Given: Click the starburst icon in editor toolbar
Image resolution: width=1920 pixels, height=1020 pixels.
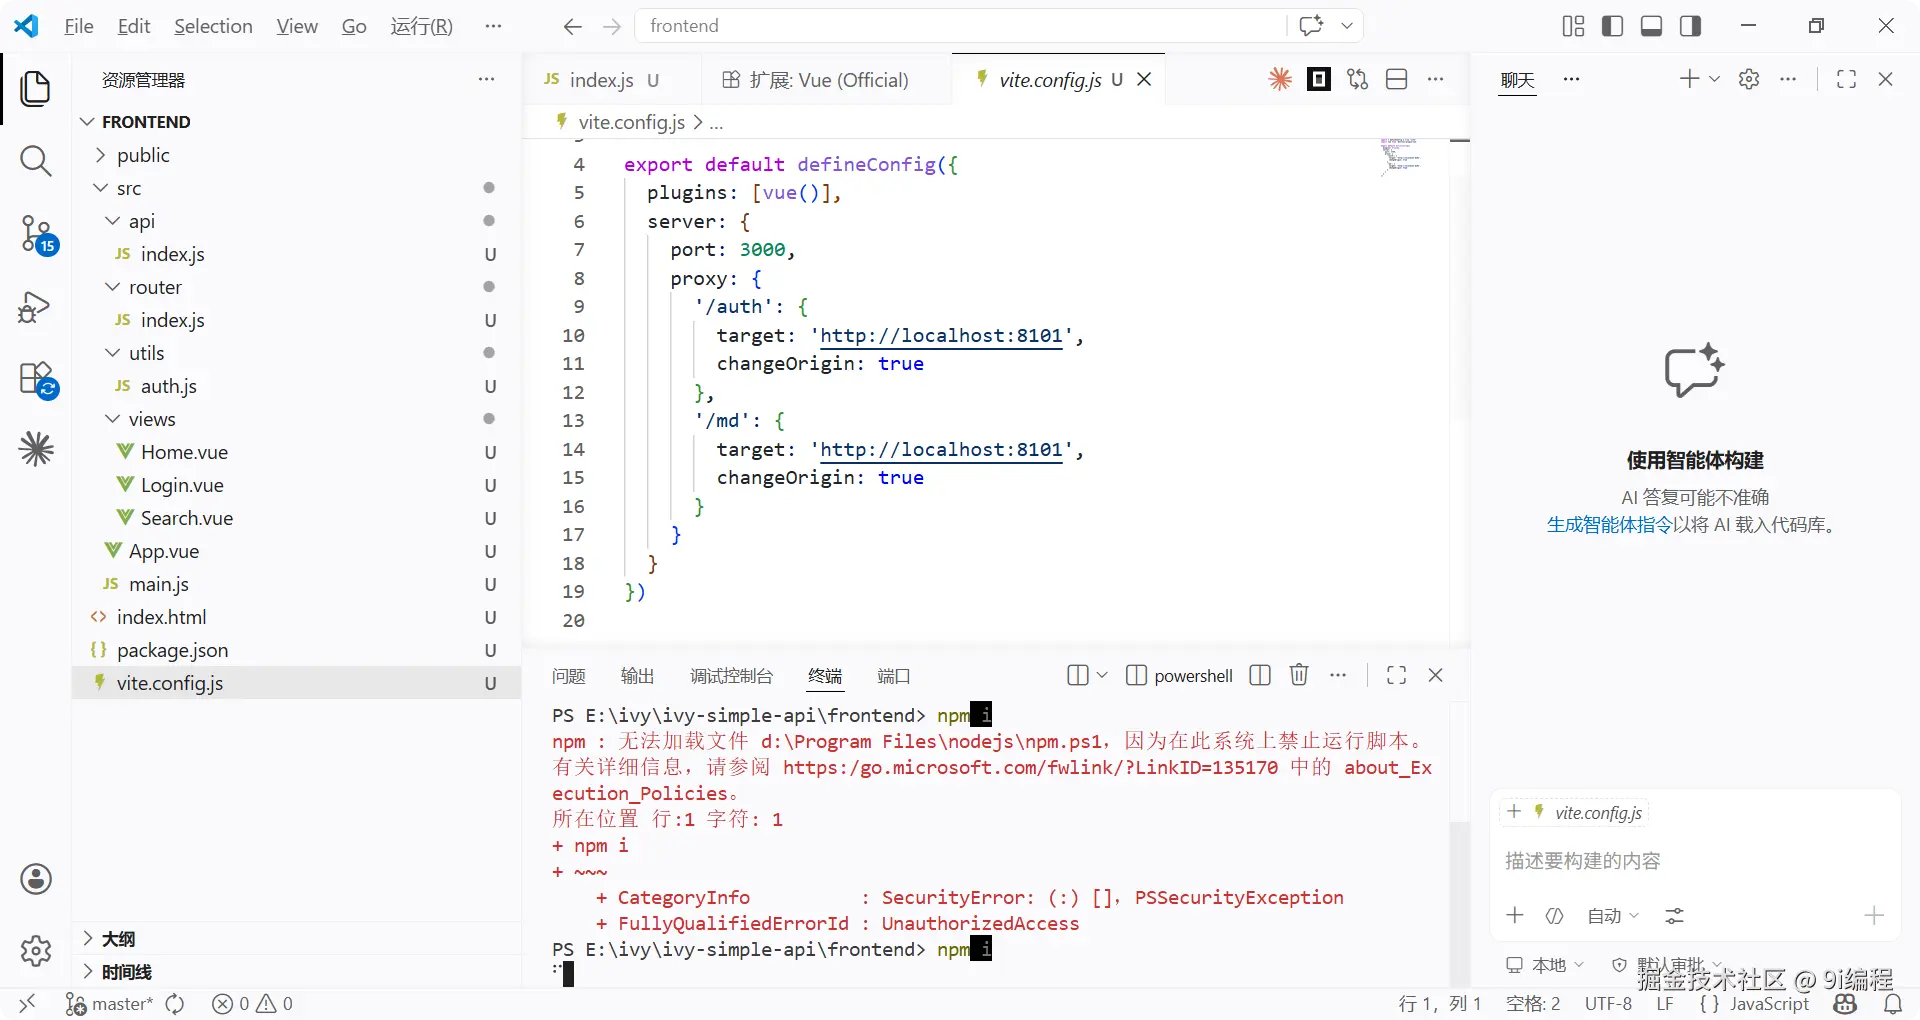Looking at the screenshot, I should pyautogui.click(x=1280, y=79).
